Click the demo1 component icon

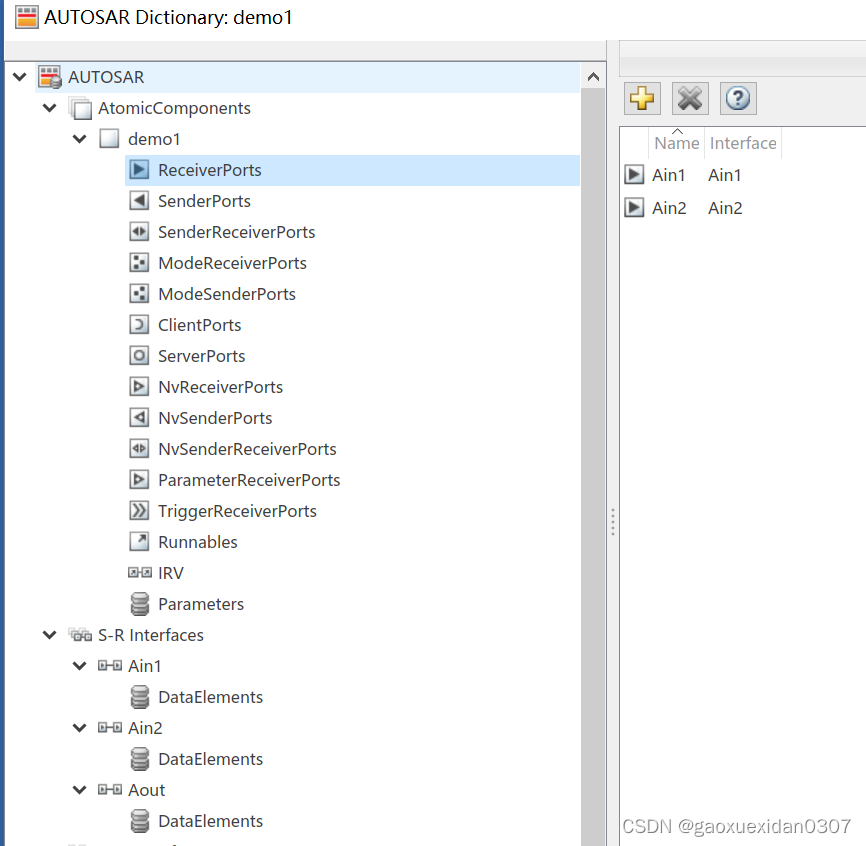[x=109, y=139]
